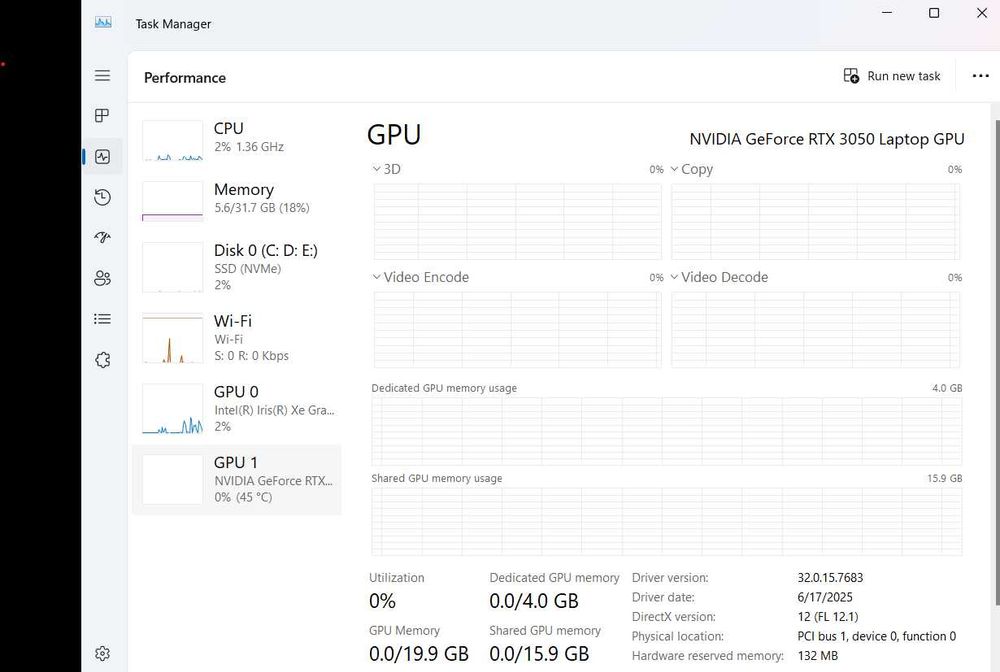Open the hamburger navigation menu
Viewport: 1000px width, 672px height.
coord(102,76)
